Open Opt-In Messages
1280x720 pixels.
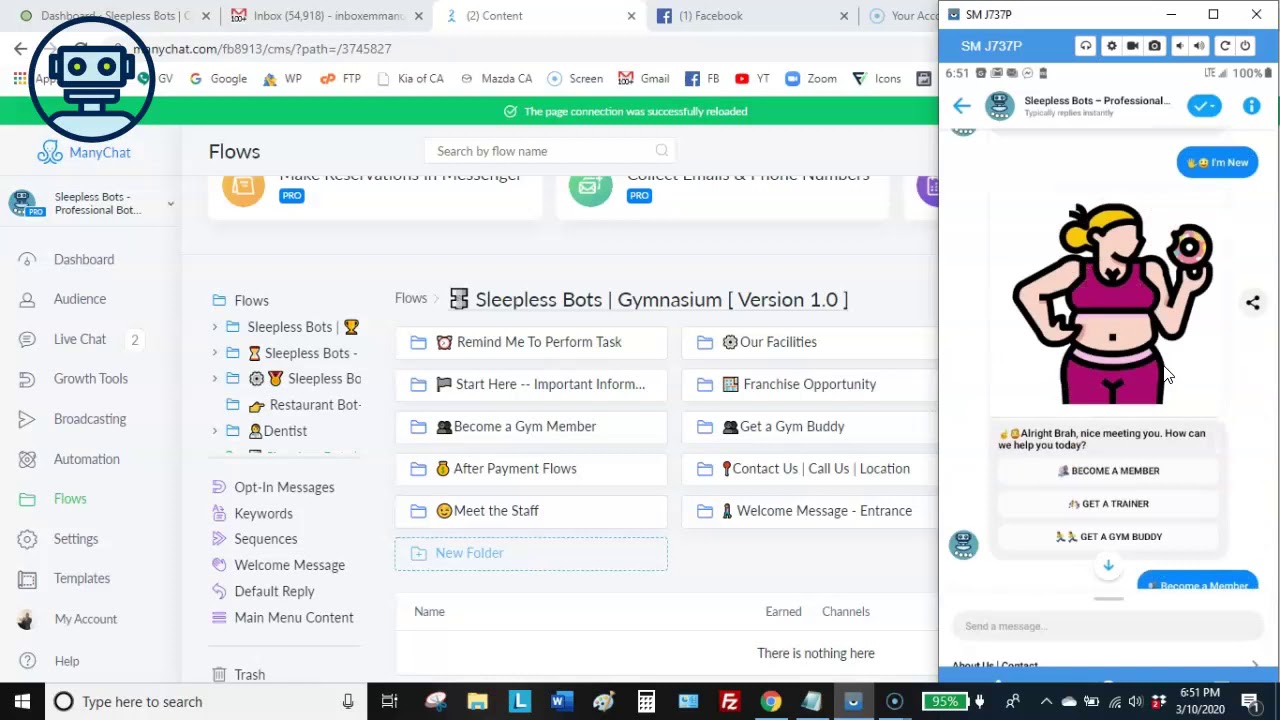[284, 487]
